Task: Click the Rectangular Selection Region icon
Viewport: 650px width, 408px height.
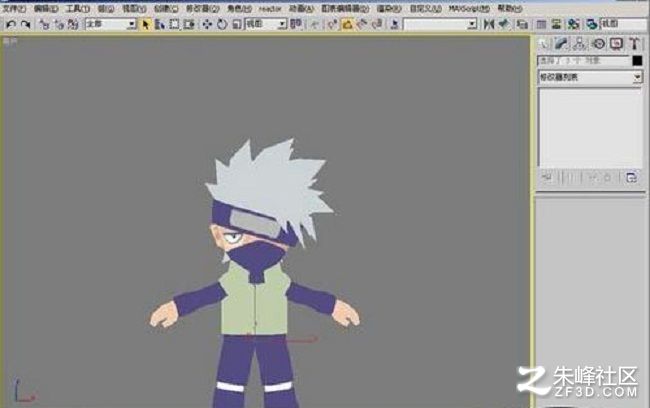Action: [174, 24]
